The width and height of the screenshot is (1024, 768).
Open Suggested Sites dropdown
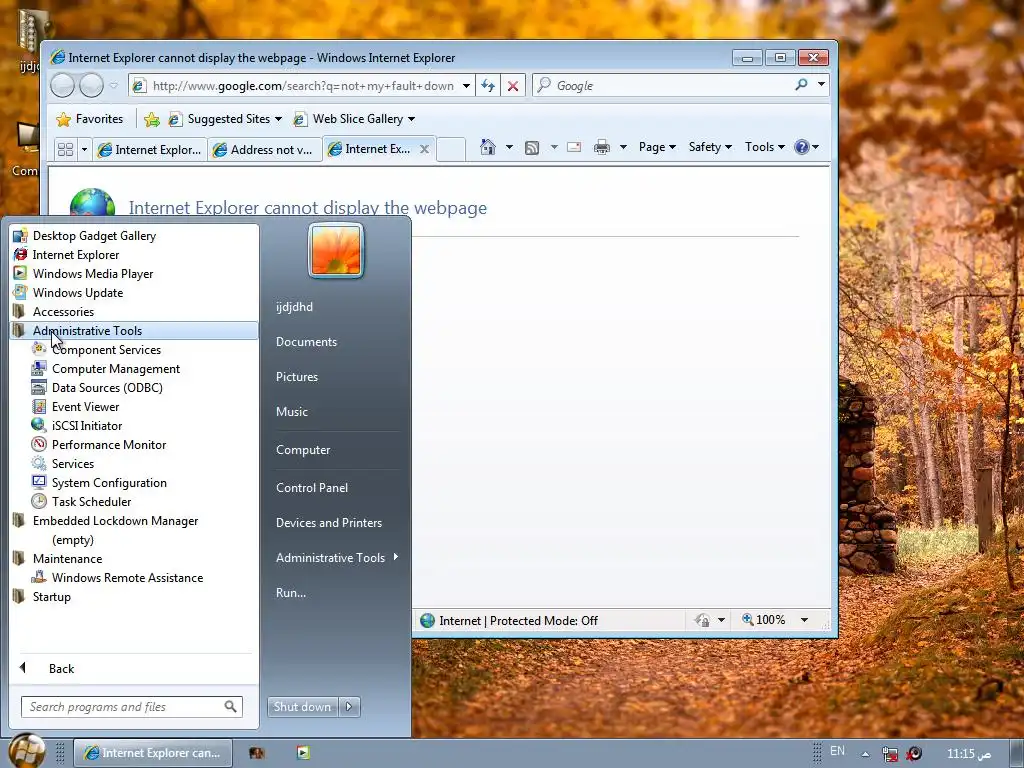click(225, 119)
